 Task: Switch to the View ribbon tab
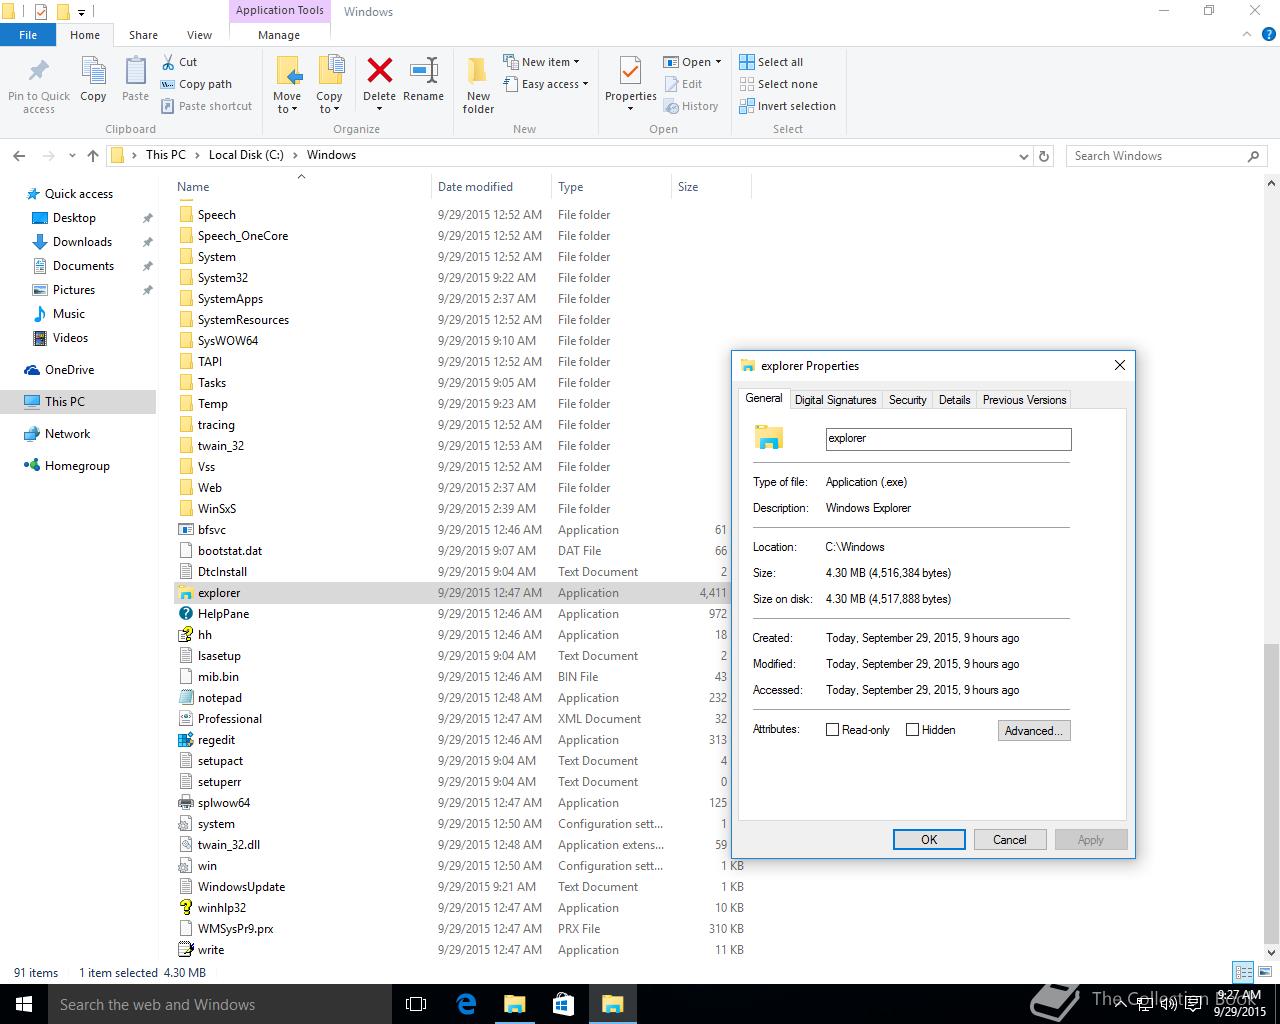tap(199, 35)
